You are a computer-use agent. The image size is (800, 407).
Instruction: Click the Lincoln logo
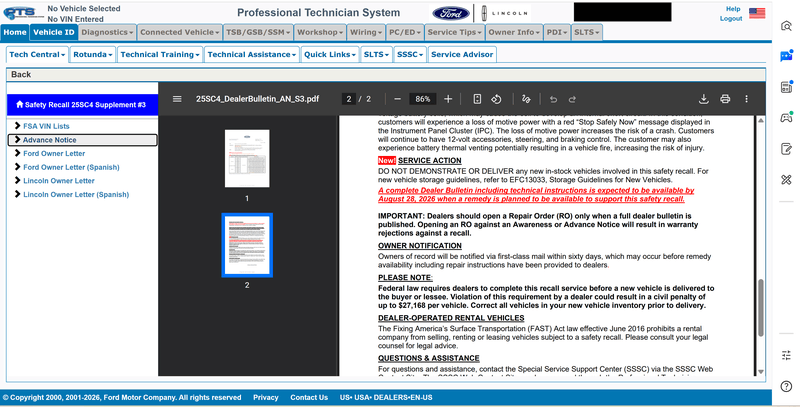tap(504, 13)
